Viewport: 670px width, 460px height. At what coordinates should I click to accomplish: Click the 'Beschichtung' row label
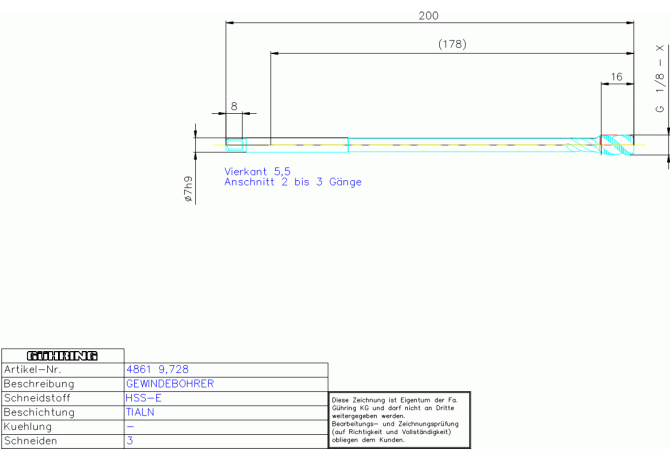point(39,413)
